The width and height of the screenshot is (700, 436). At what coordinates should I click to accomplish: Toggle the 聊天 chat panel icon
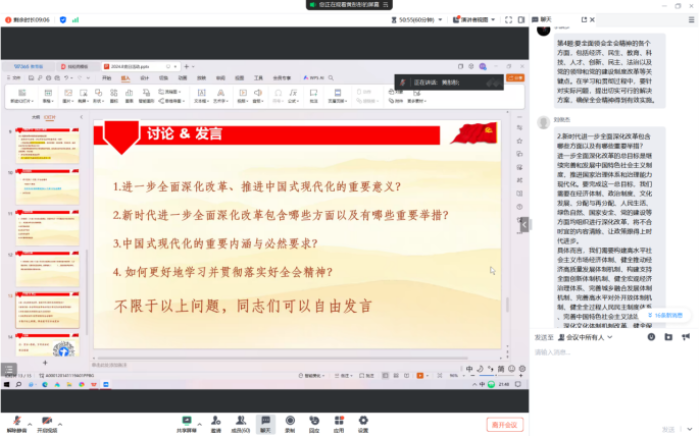[265, 421]
